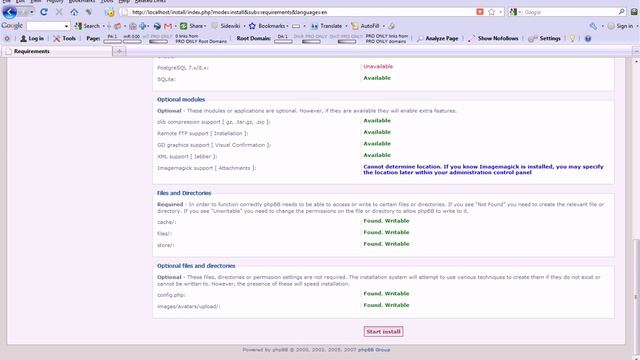Open Google toolbar wrench options
The width and height of the screenshot is (640, 360).
[593, 26]
